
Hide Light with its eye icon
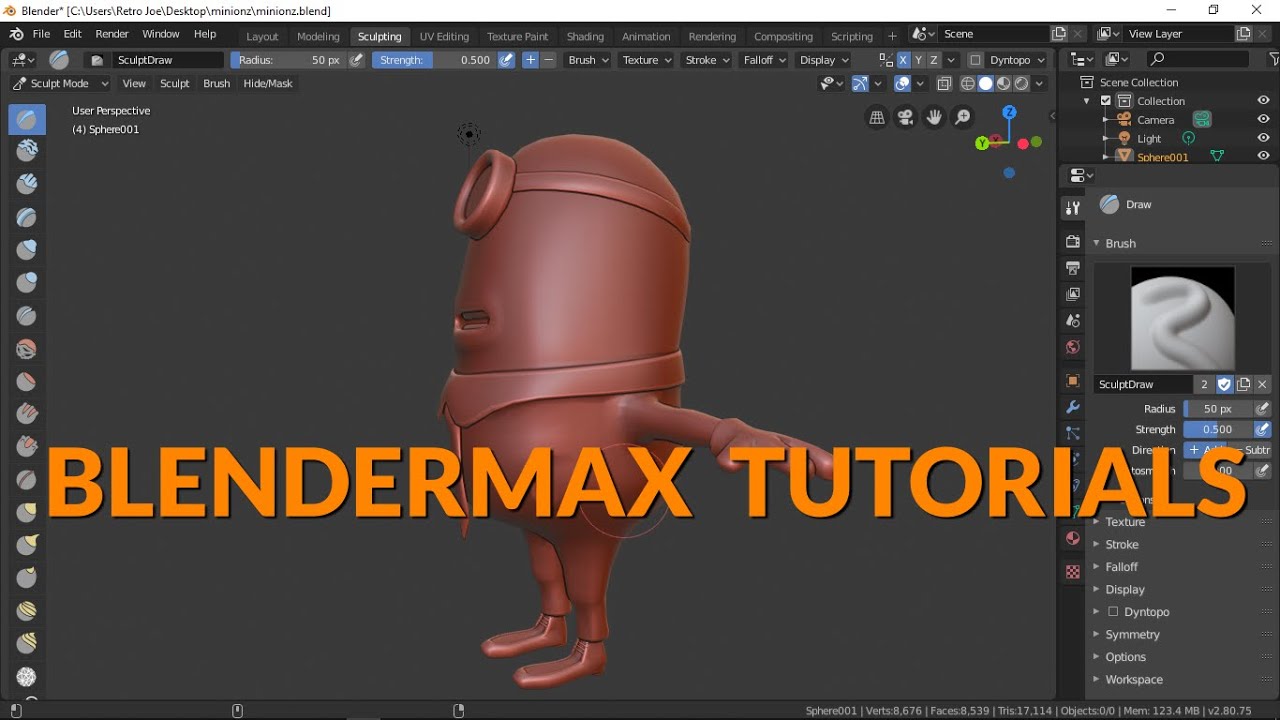(x=1264, y=138)
